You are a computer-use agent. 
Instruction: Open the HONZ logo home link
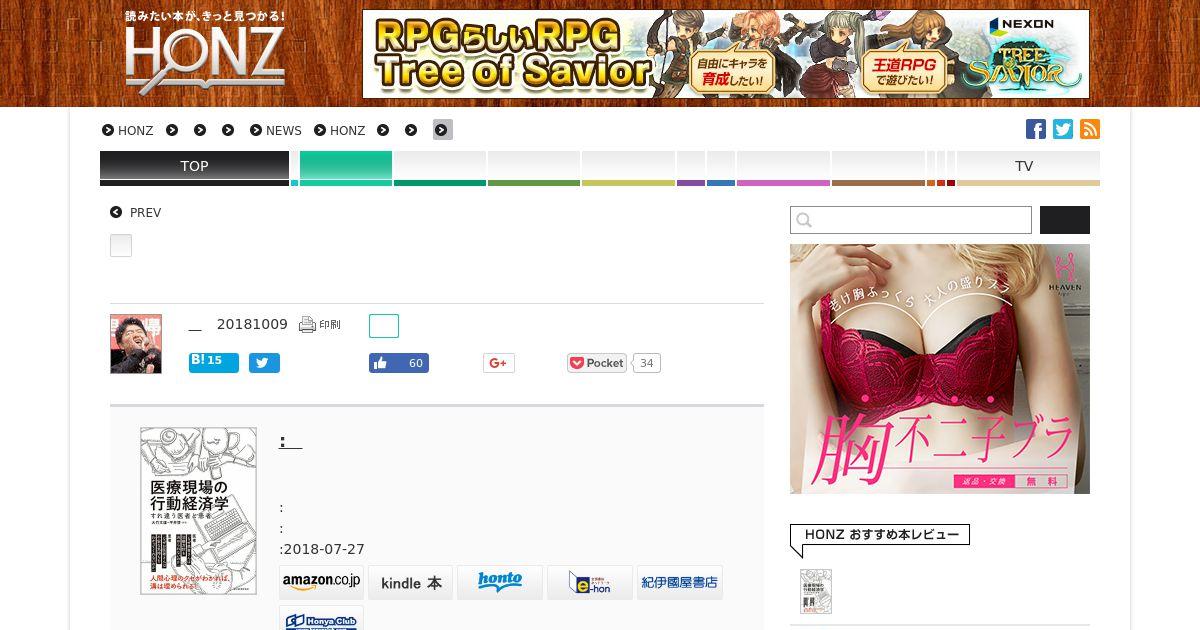click(x=205, y=53)
